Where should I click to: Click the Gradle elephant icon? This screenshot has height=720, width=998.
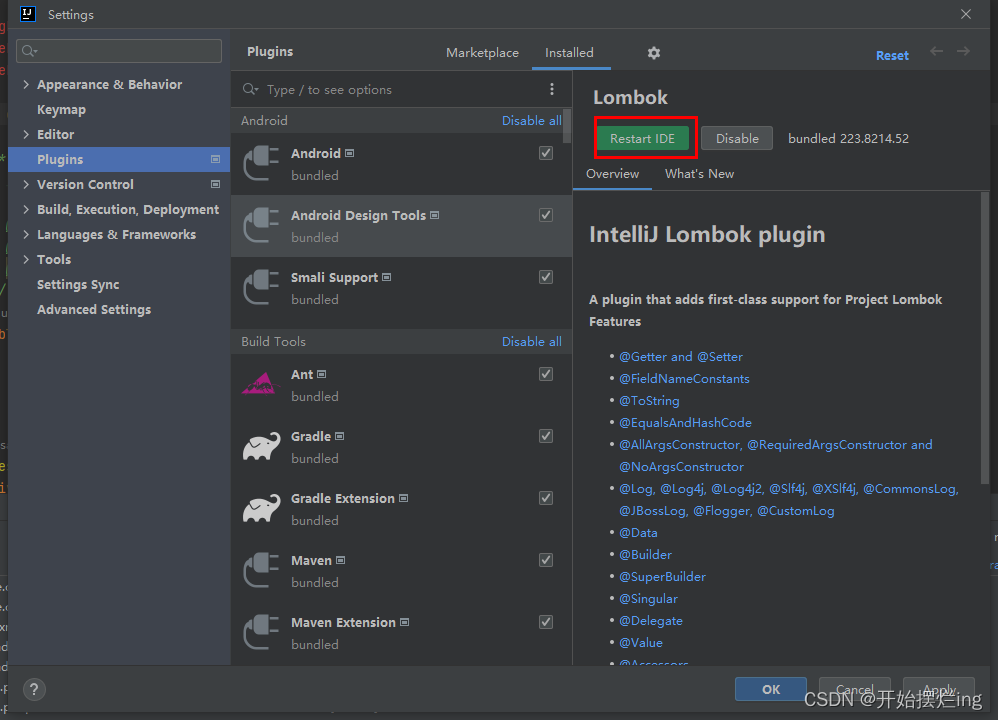[260, 446]
